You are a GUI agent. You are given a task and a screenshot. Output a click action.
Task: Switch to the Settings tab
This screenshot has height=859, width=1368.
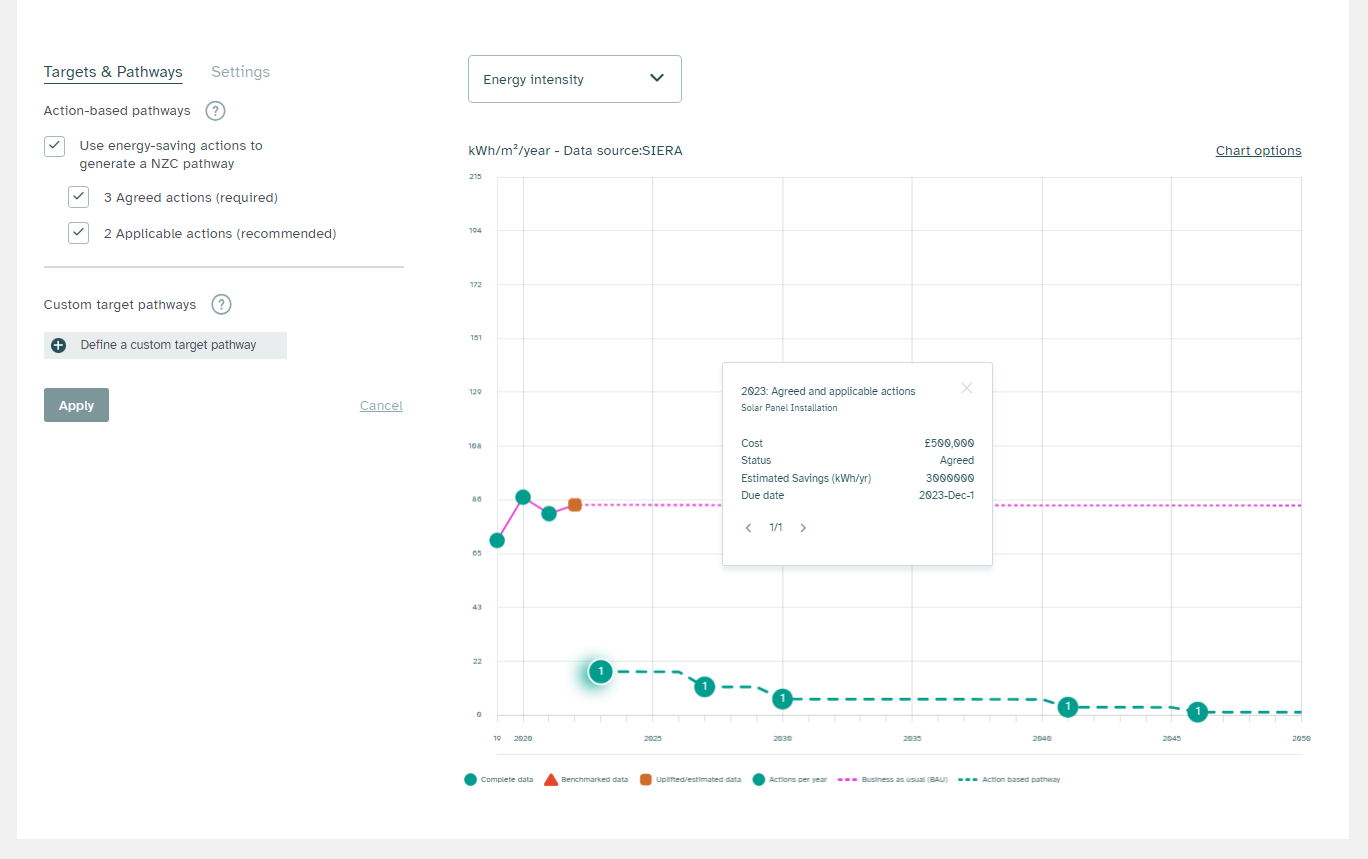(240, 72)
